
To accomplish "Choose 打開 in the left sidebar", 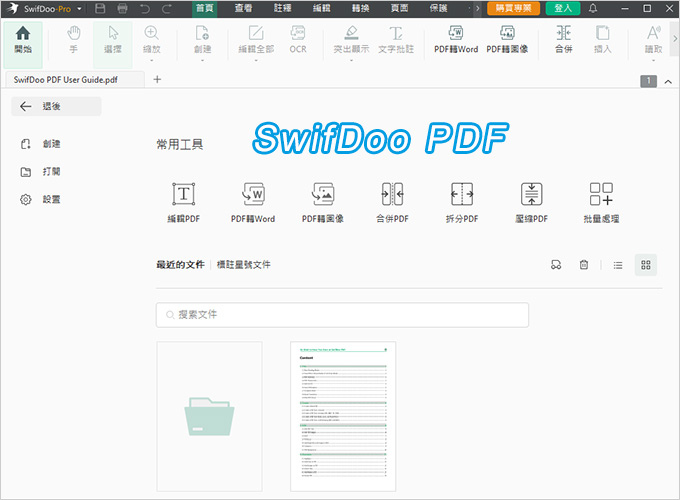I will [x=41, y=172].
